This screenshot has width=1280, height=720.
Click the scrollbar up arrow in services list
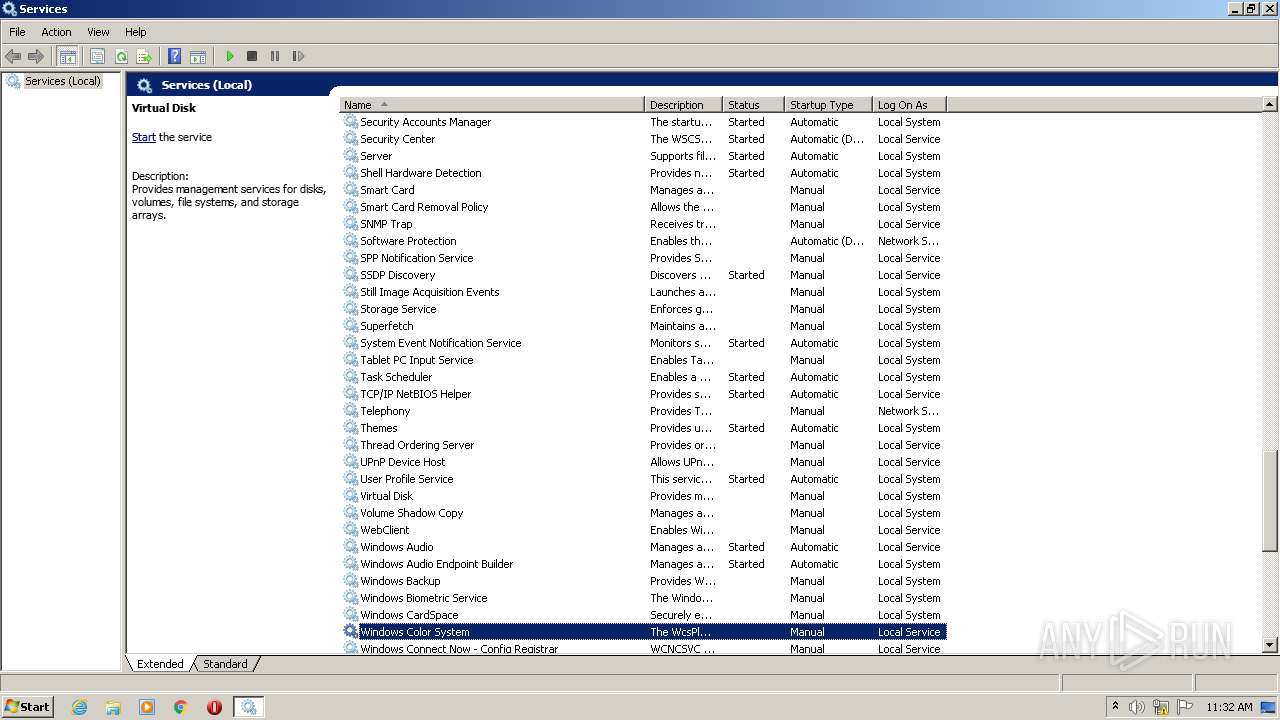(x=1270, y=105)
